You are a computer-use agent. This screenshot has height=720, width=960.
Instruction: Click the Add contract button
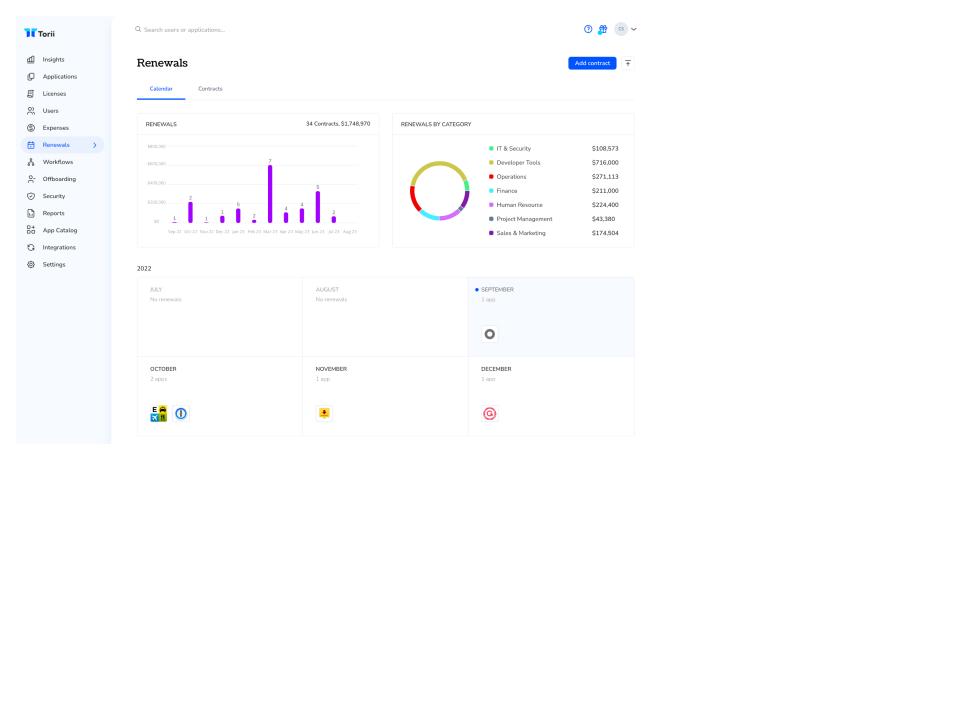click(x=592, y=63)
